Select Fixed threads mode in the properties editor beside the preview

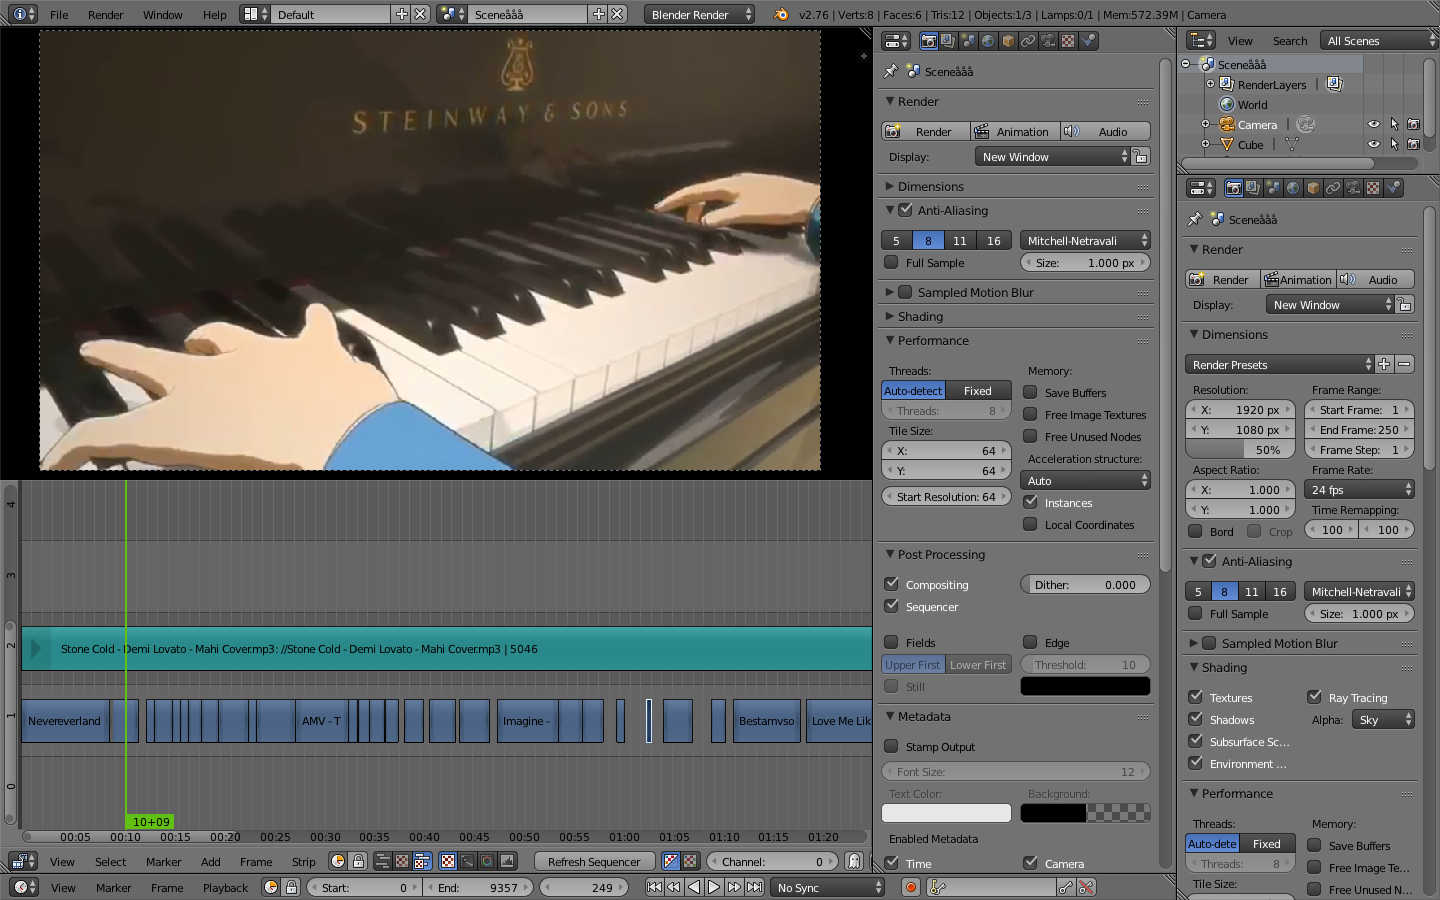click(x=977, y=390)
